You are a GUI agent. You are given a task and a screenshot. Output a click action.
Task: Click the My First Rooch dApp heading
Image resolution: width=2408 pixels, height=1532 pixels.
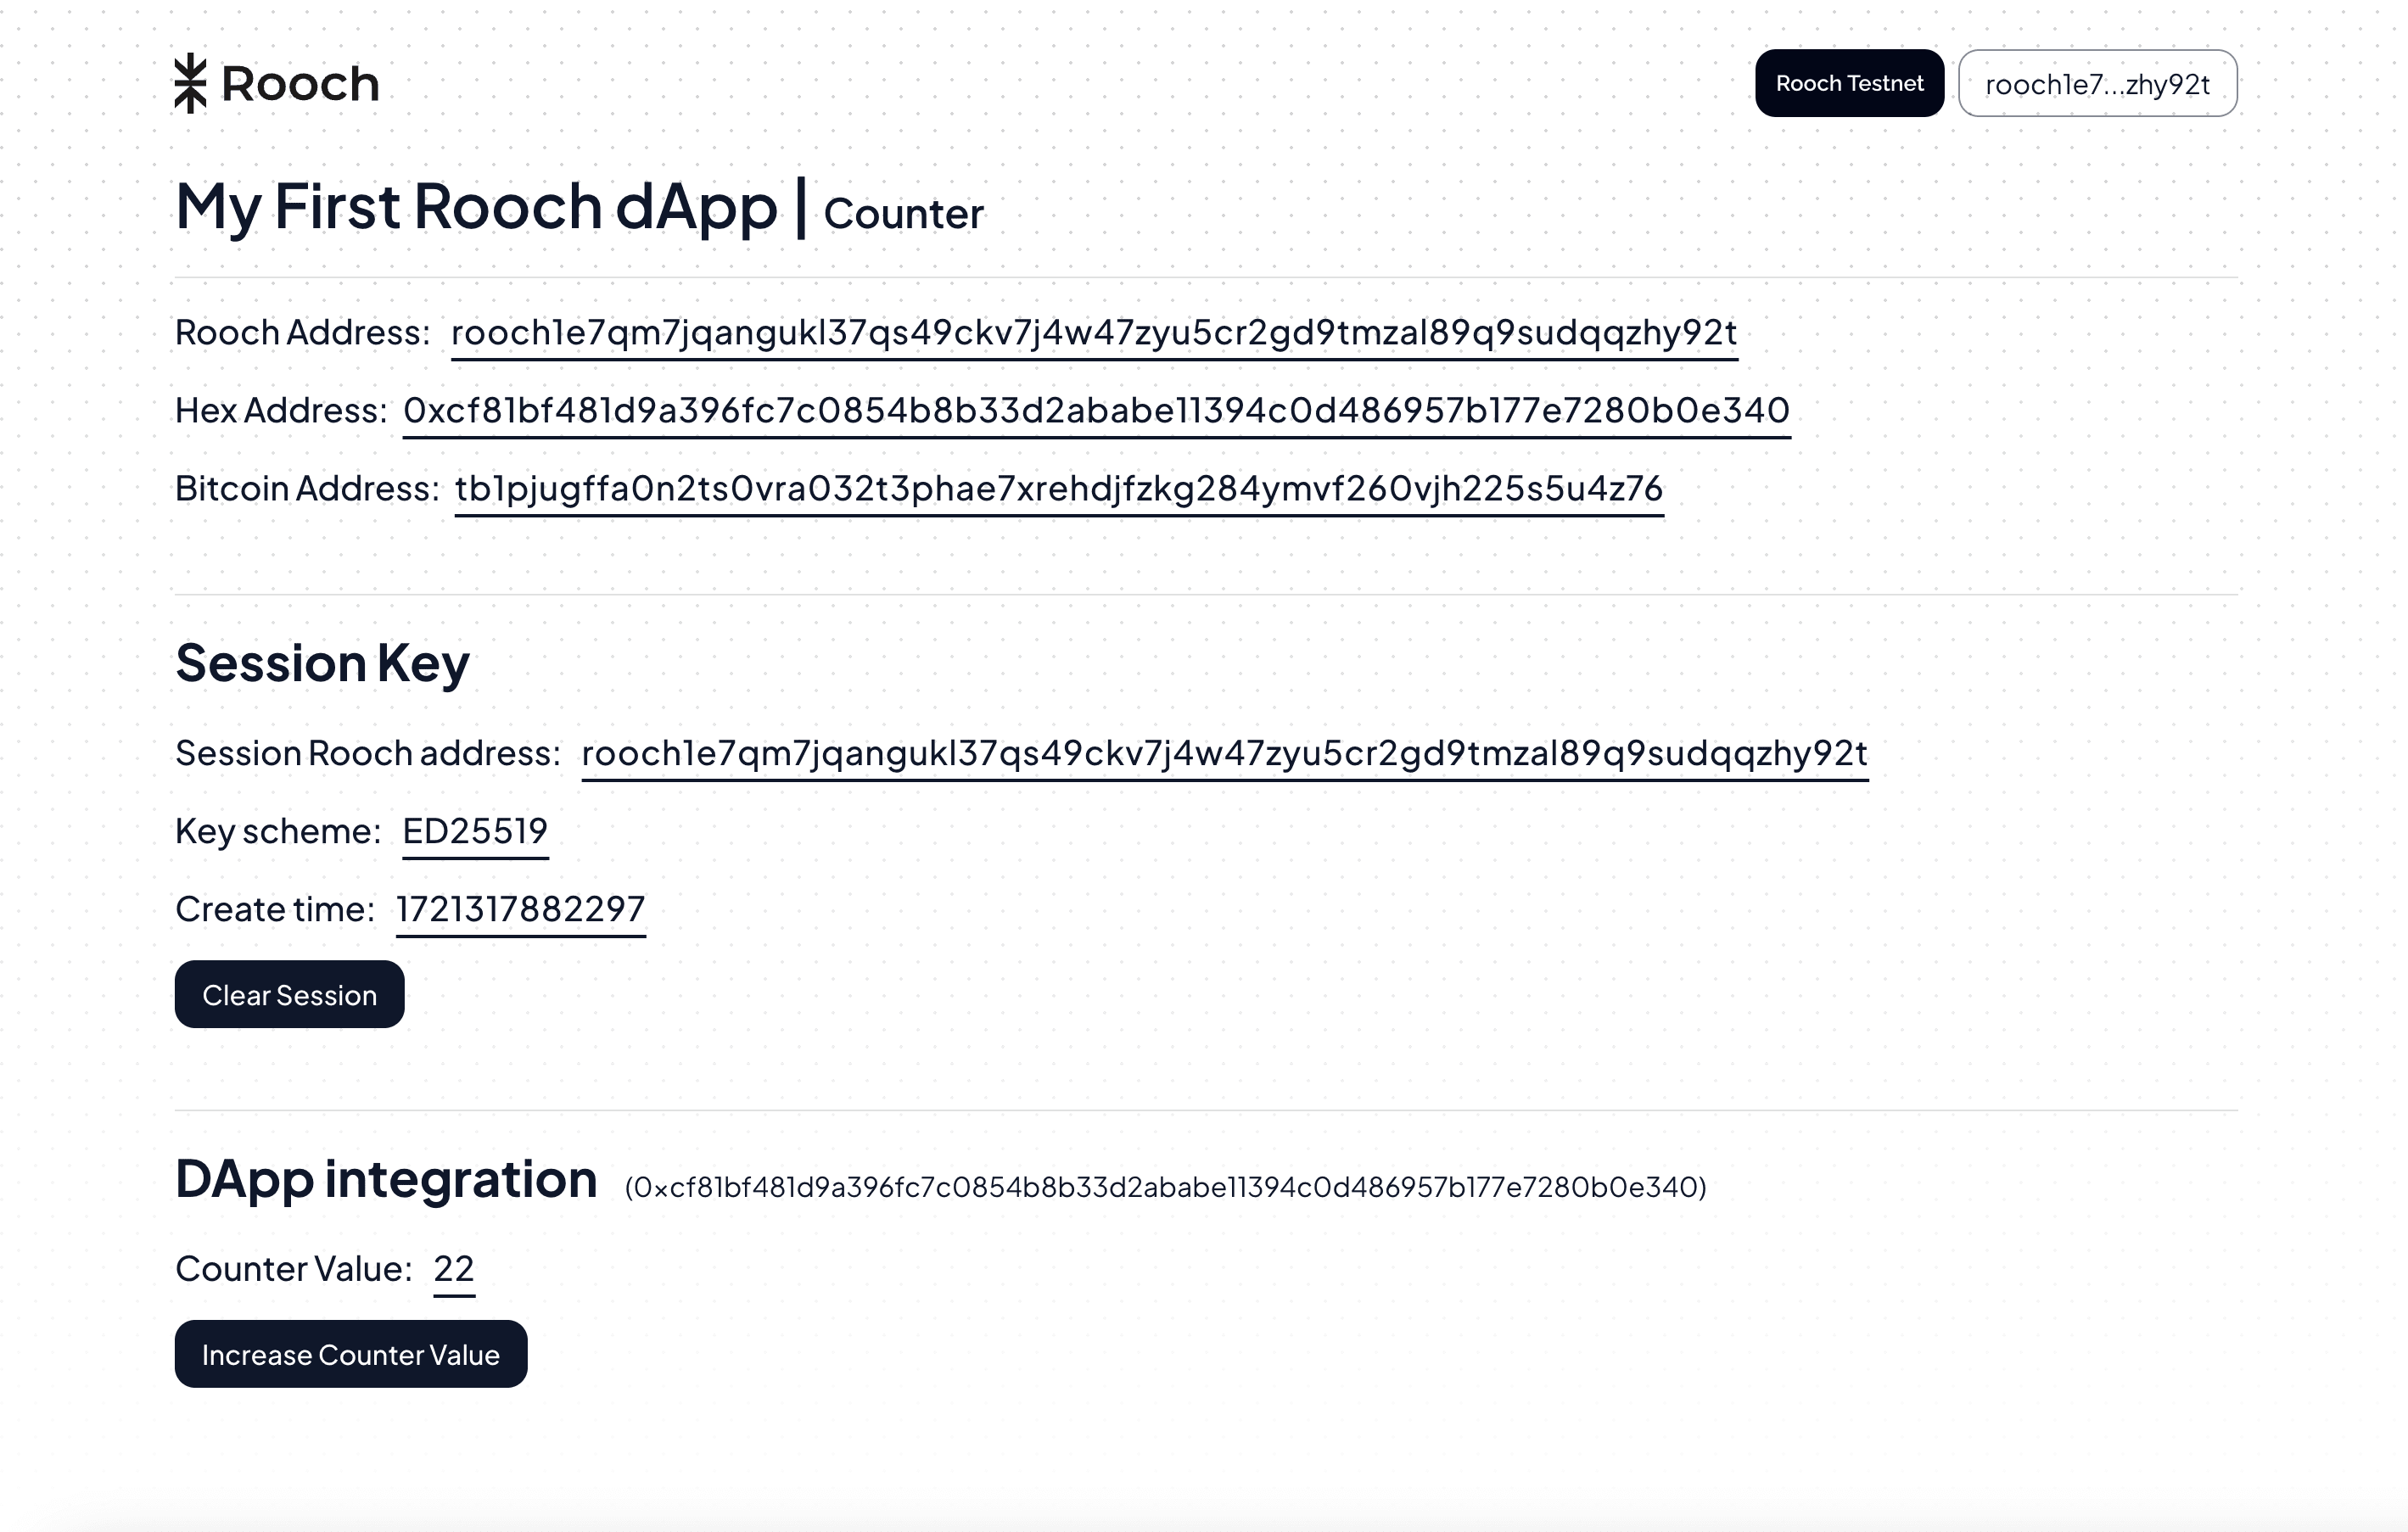tap(477, 207)
